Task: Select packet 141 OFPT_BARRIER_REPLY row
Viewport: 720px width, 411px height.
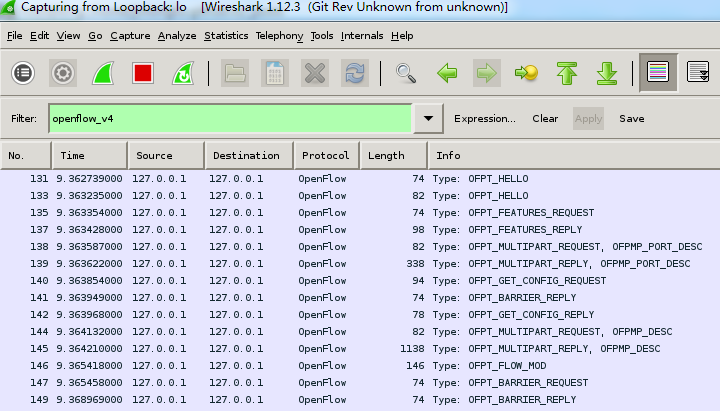Action: coord(360,298)
